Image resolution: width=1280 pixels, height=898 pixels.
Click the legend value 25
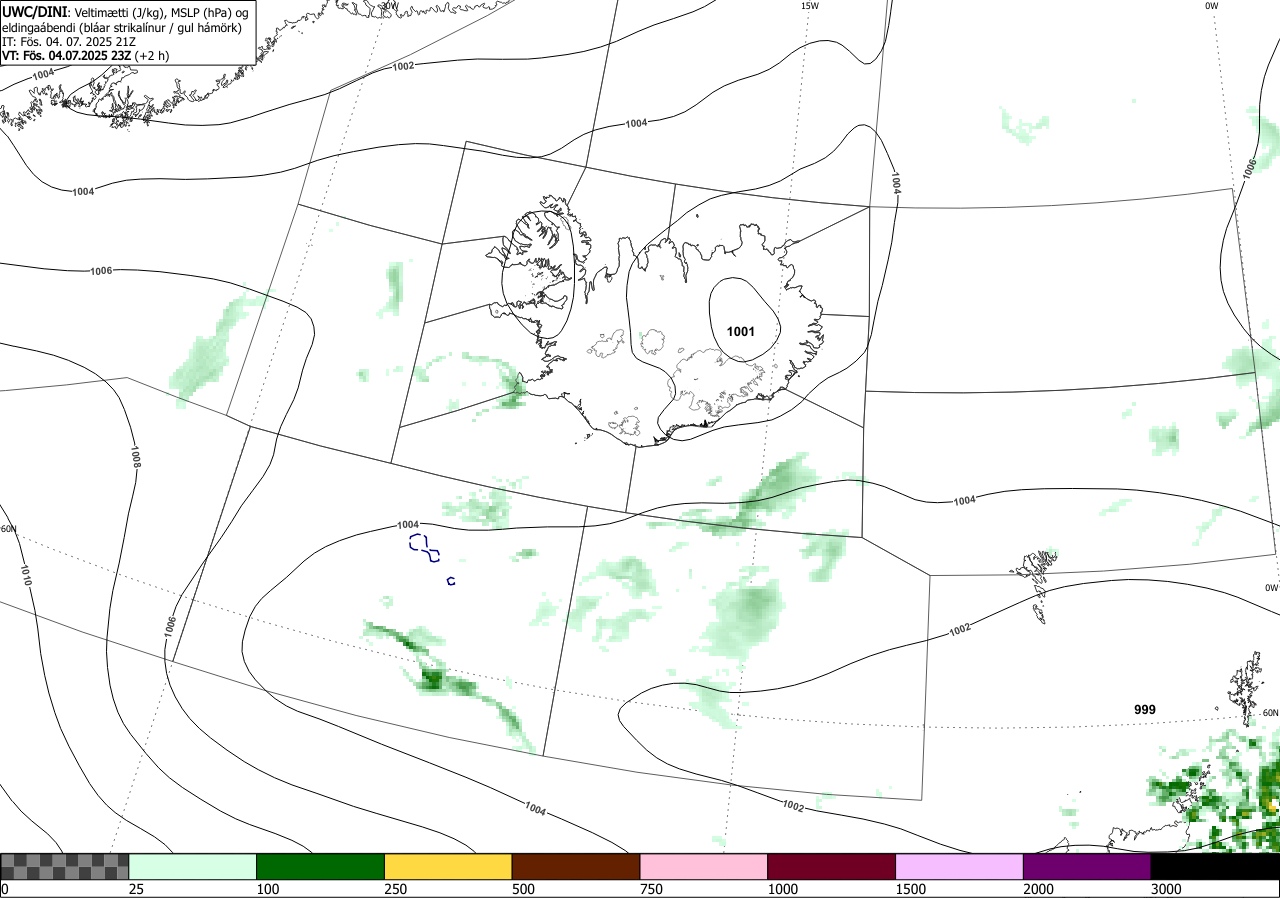coord(137,889)
